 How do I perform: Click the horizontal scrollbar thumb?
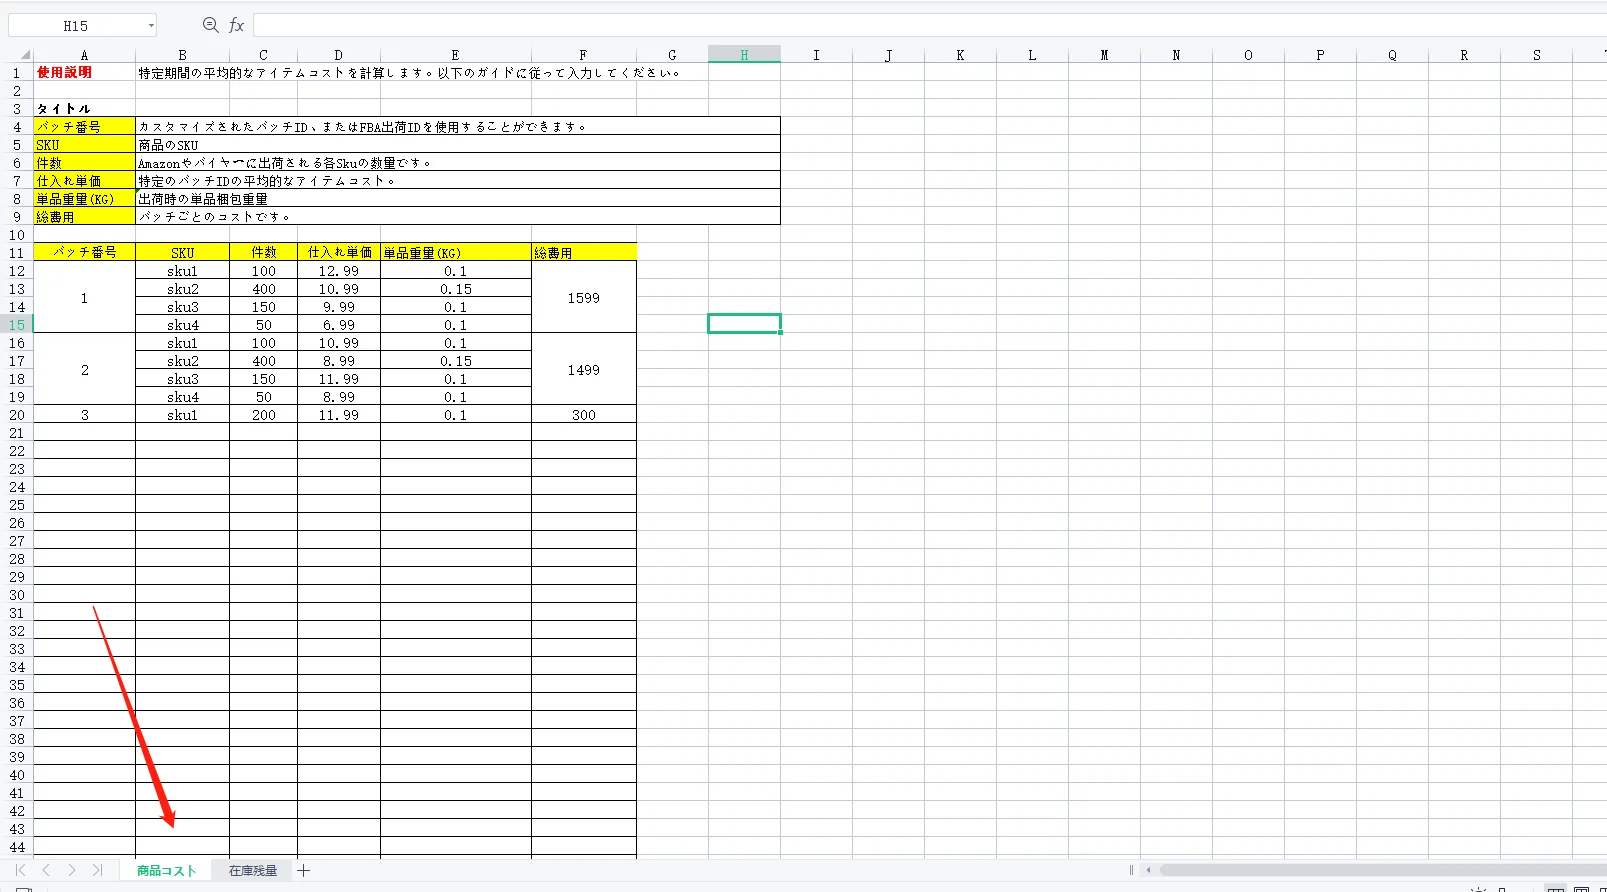pos(1383,870)
